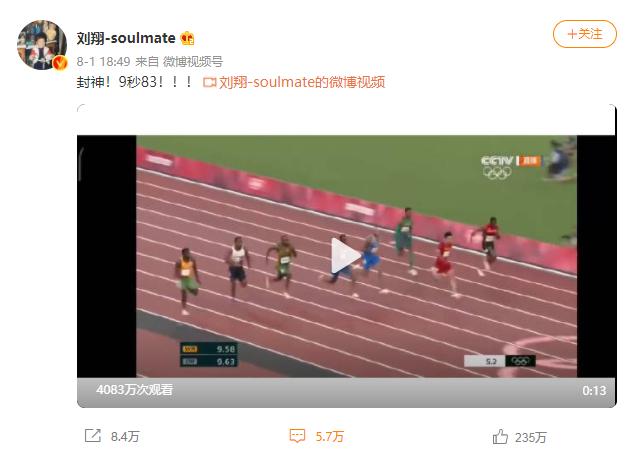Image resolution: width=630 pixels, height=455 pixels.
Task: Click the 4083万次观看 view count
Action: click(x=135, y=389)
